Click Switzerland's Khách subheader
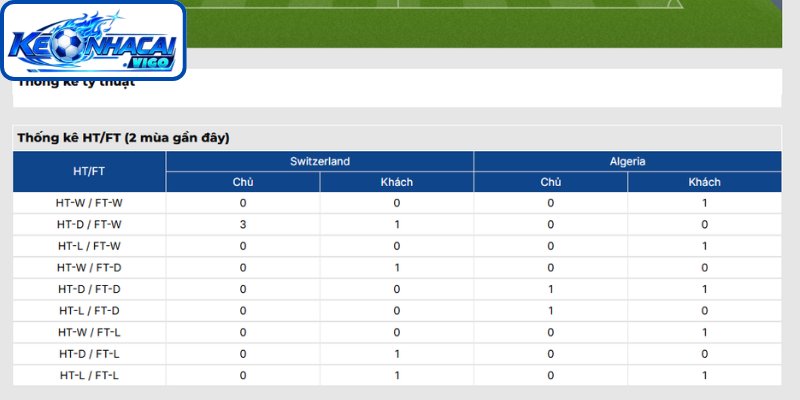 pyautogui.click(x=396, y=182)
